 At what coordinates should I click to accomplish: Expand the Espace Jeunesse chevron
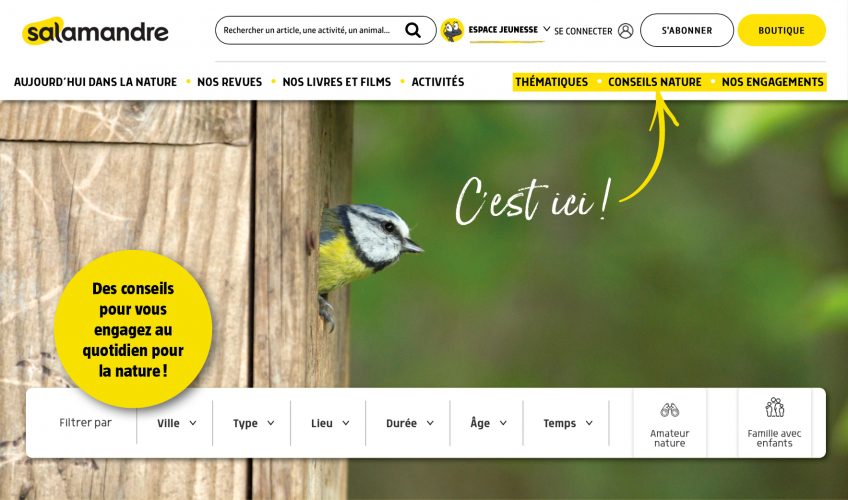pyautogui.click(x=546, y=29)
